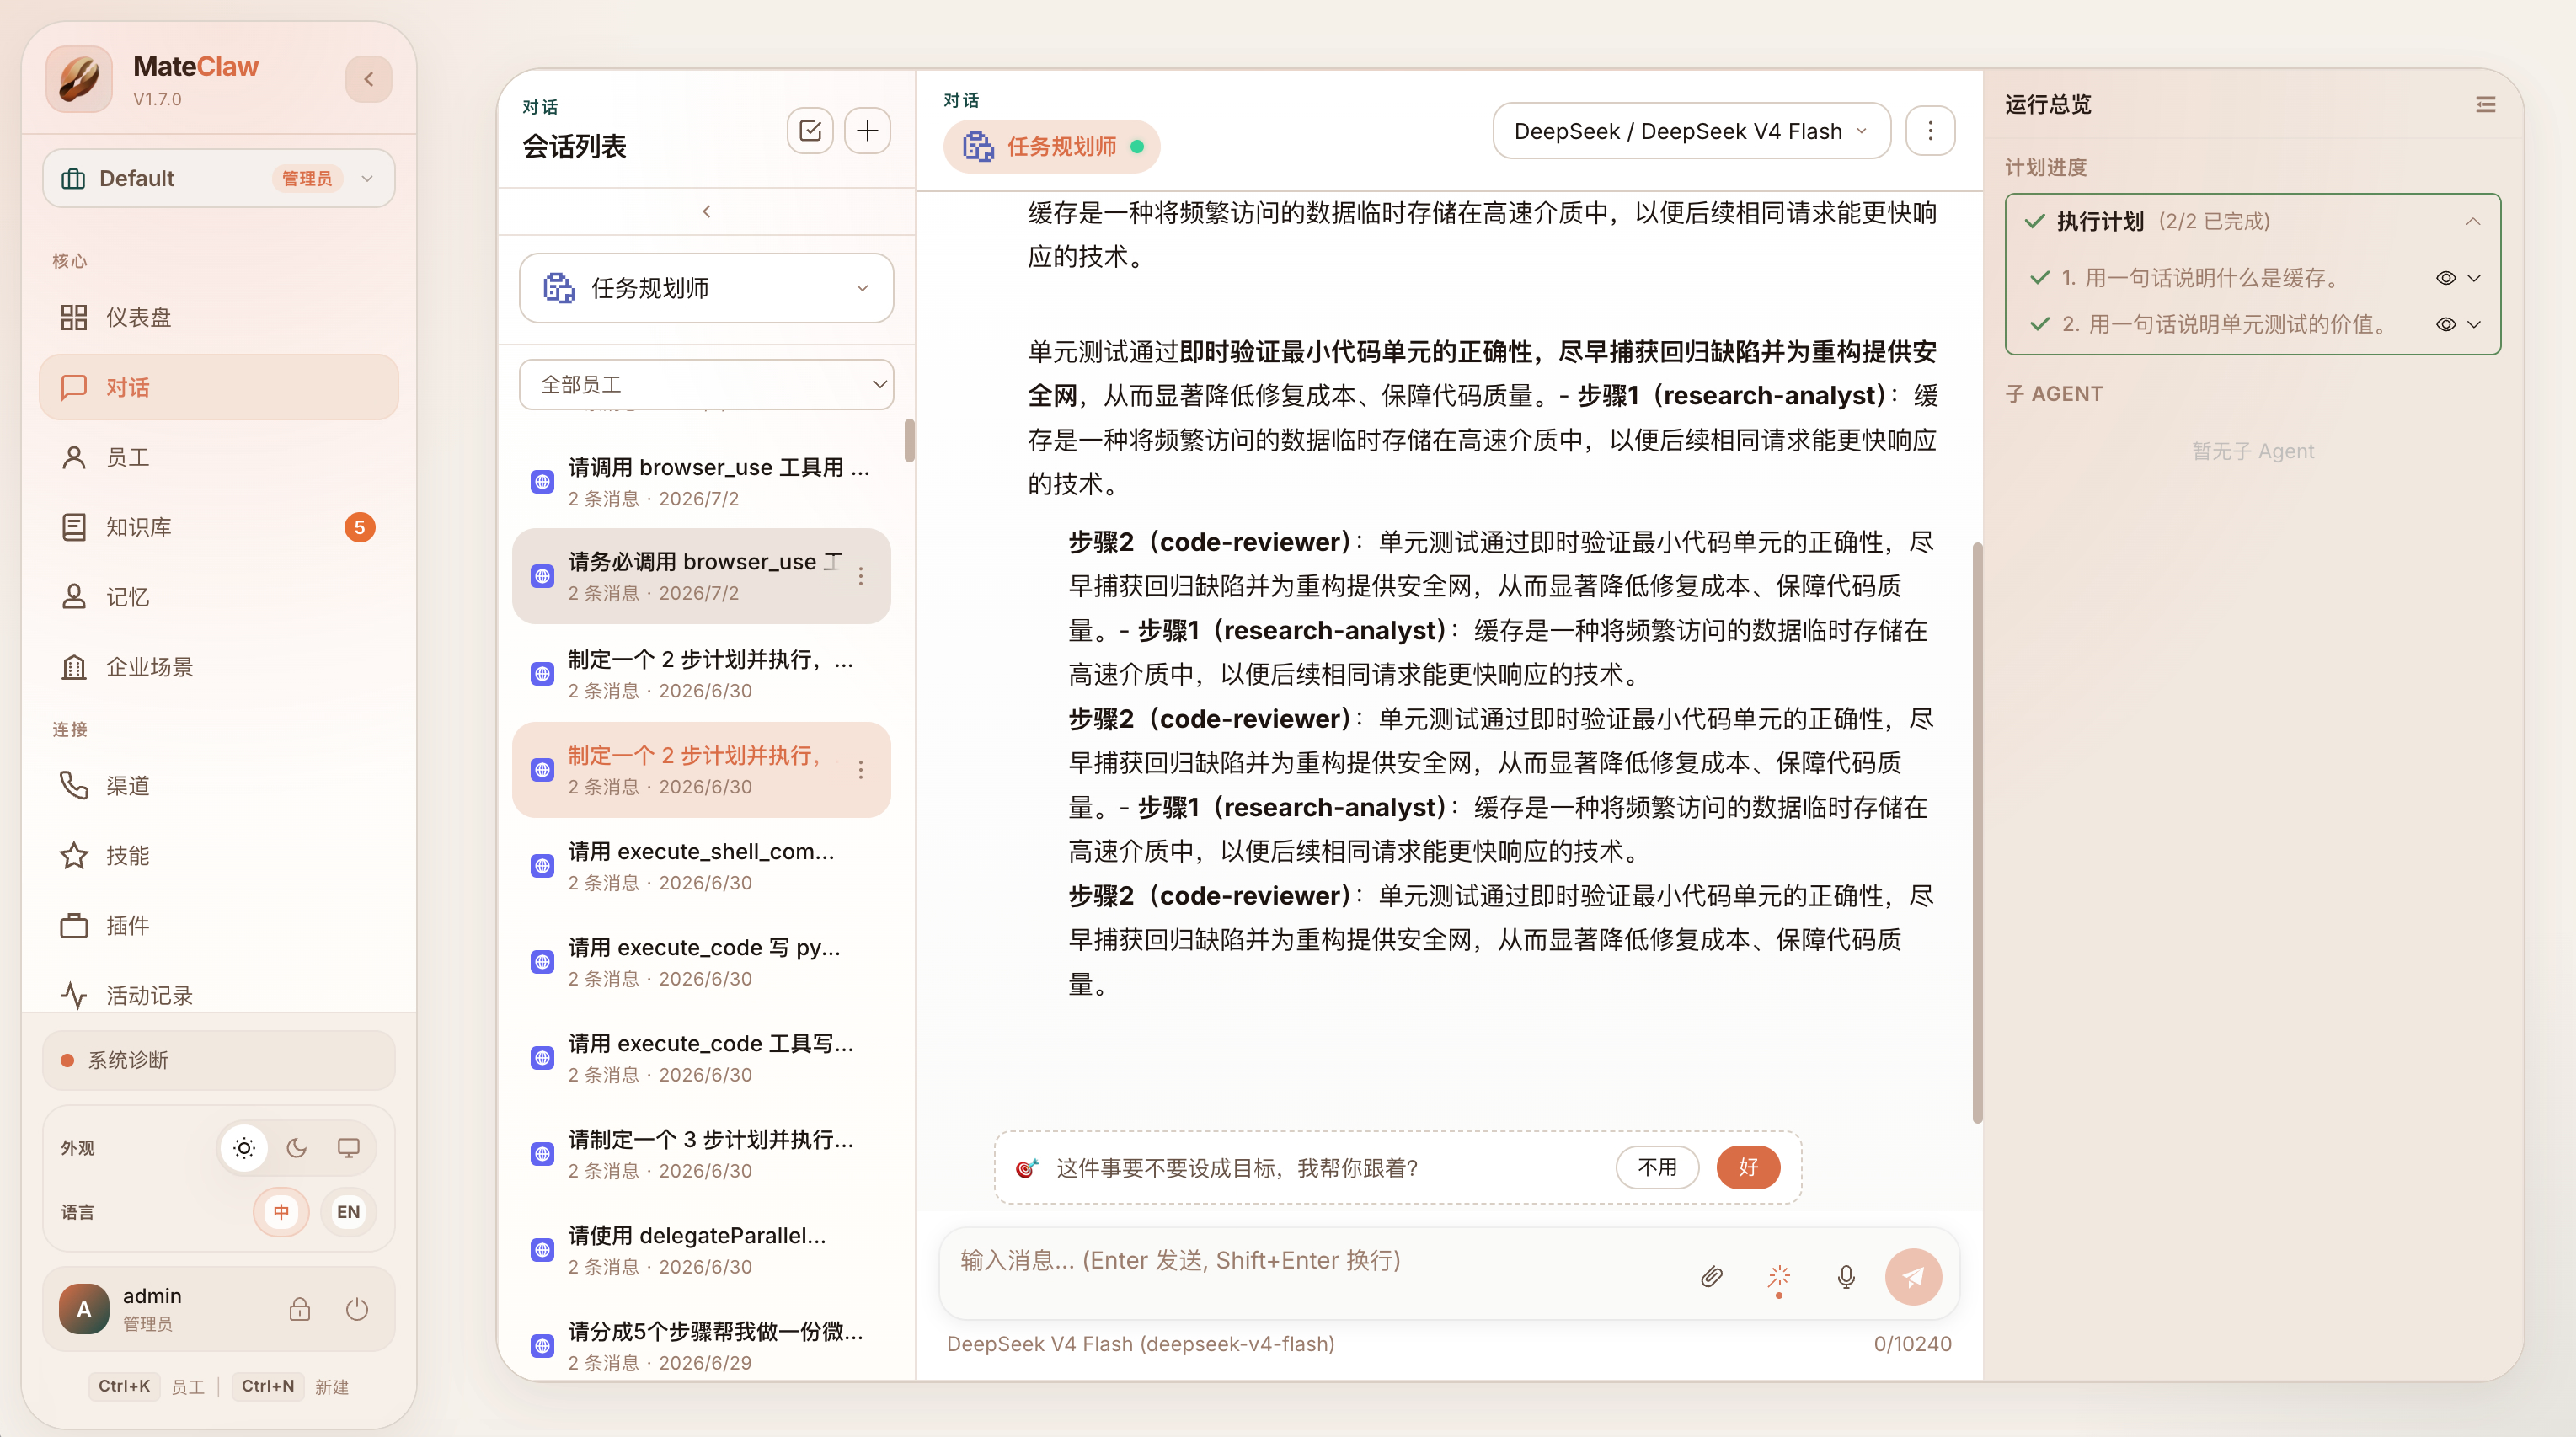The width and height of the screenshot is (2576, 1437).
Task: Collapse the MateClaw sidebar with the arrow button
Action: [x=368, y=79]
